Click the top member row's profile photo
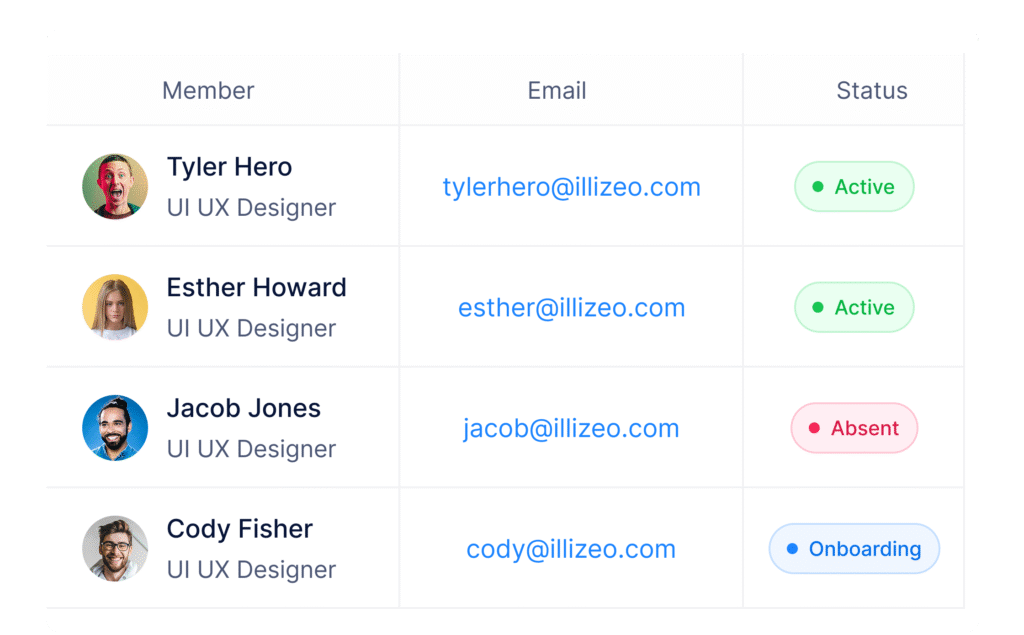 [115, 187]
